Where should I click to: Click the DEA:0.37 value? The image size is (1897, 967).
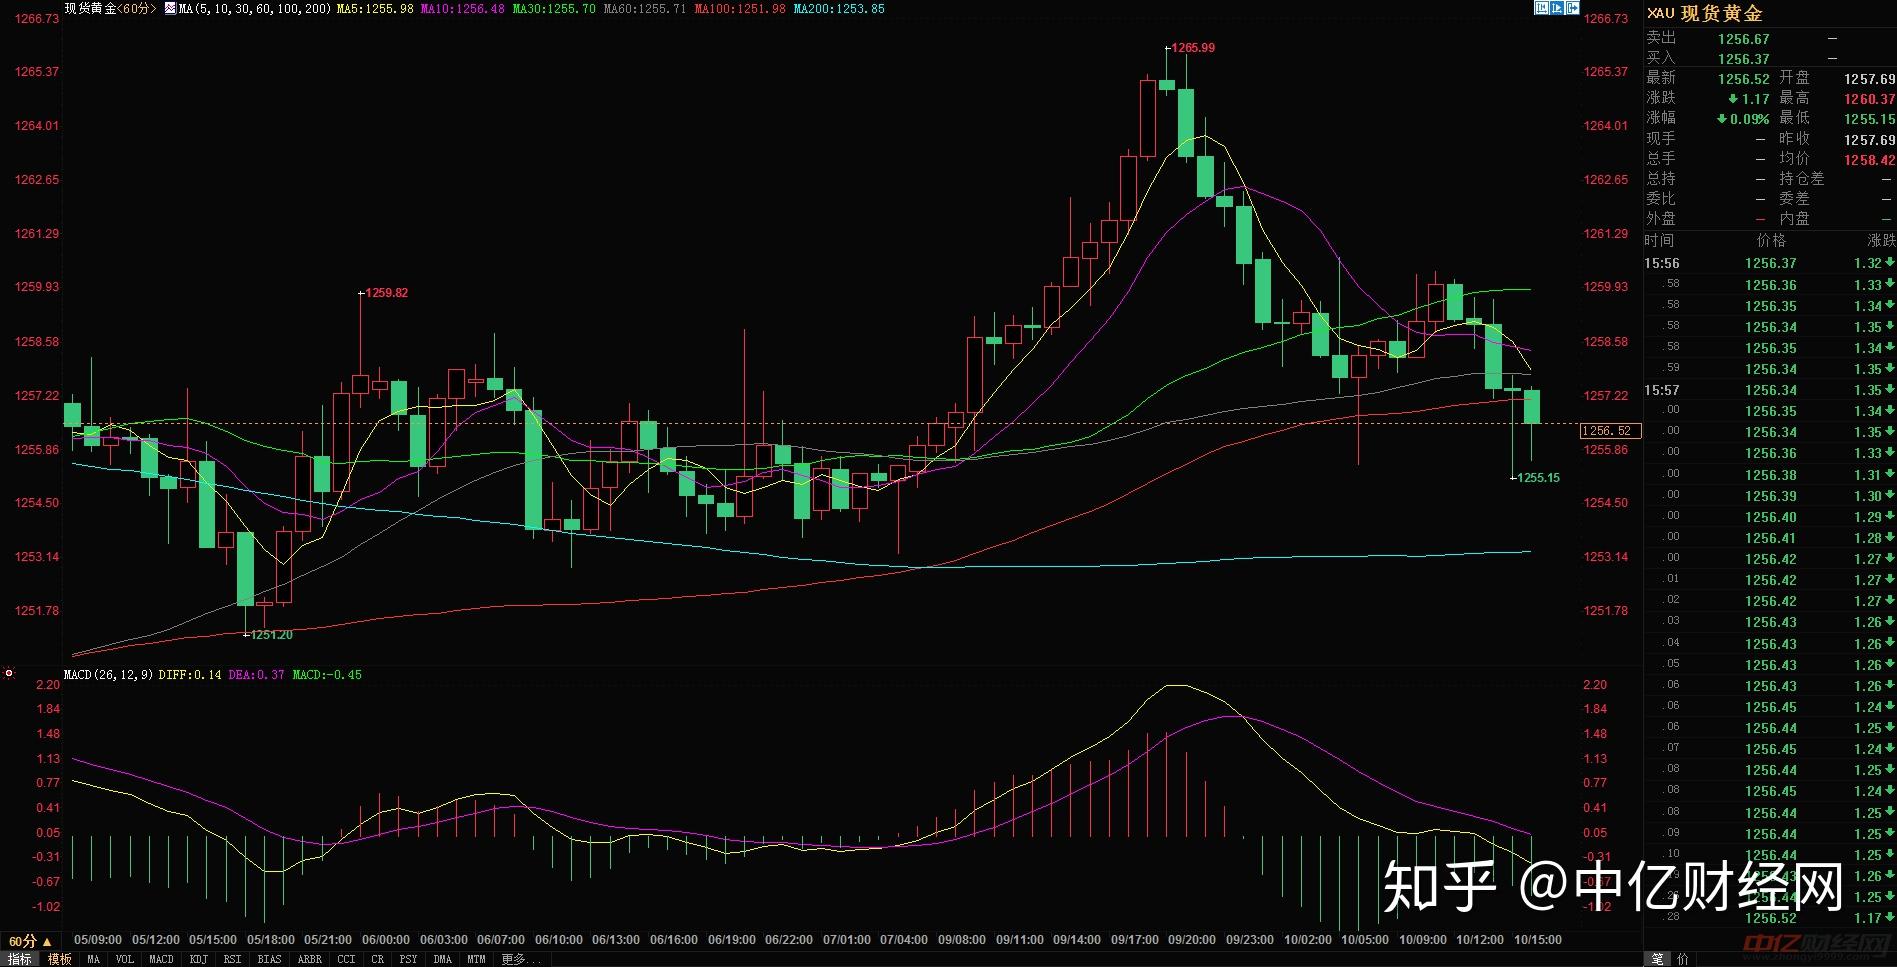[257, 675]
